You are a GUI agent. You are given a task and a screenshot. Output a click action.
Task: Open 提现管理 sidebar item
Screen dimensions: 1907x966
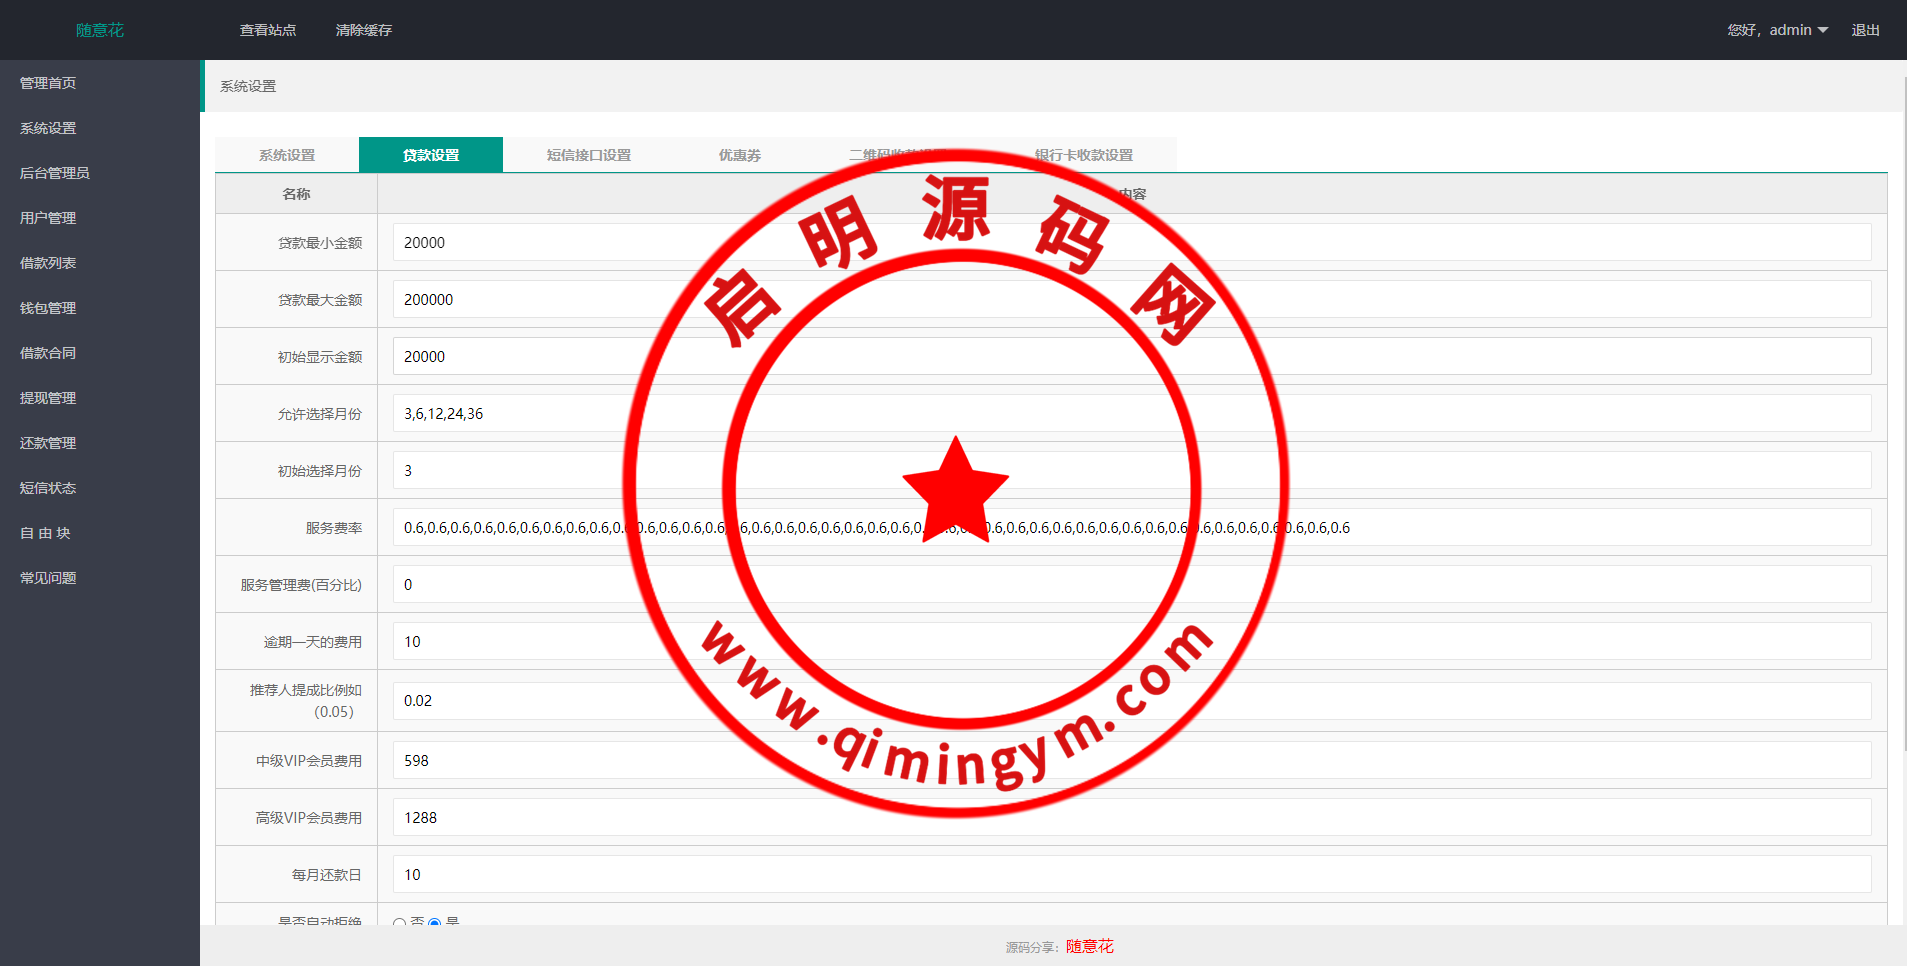click(x=48, y=398)
